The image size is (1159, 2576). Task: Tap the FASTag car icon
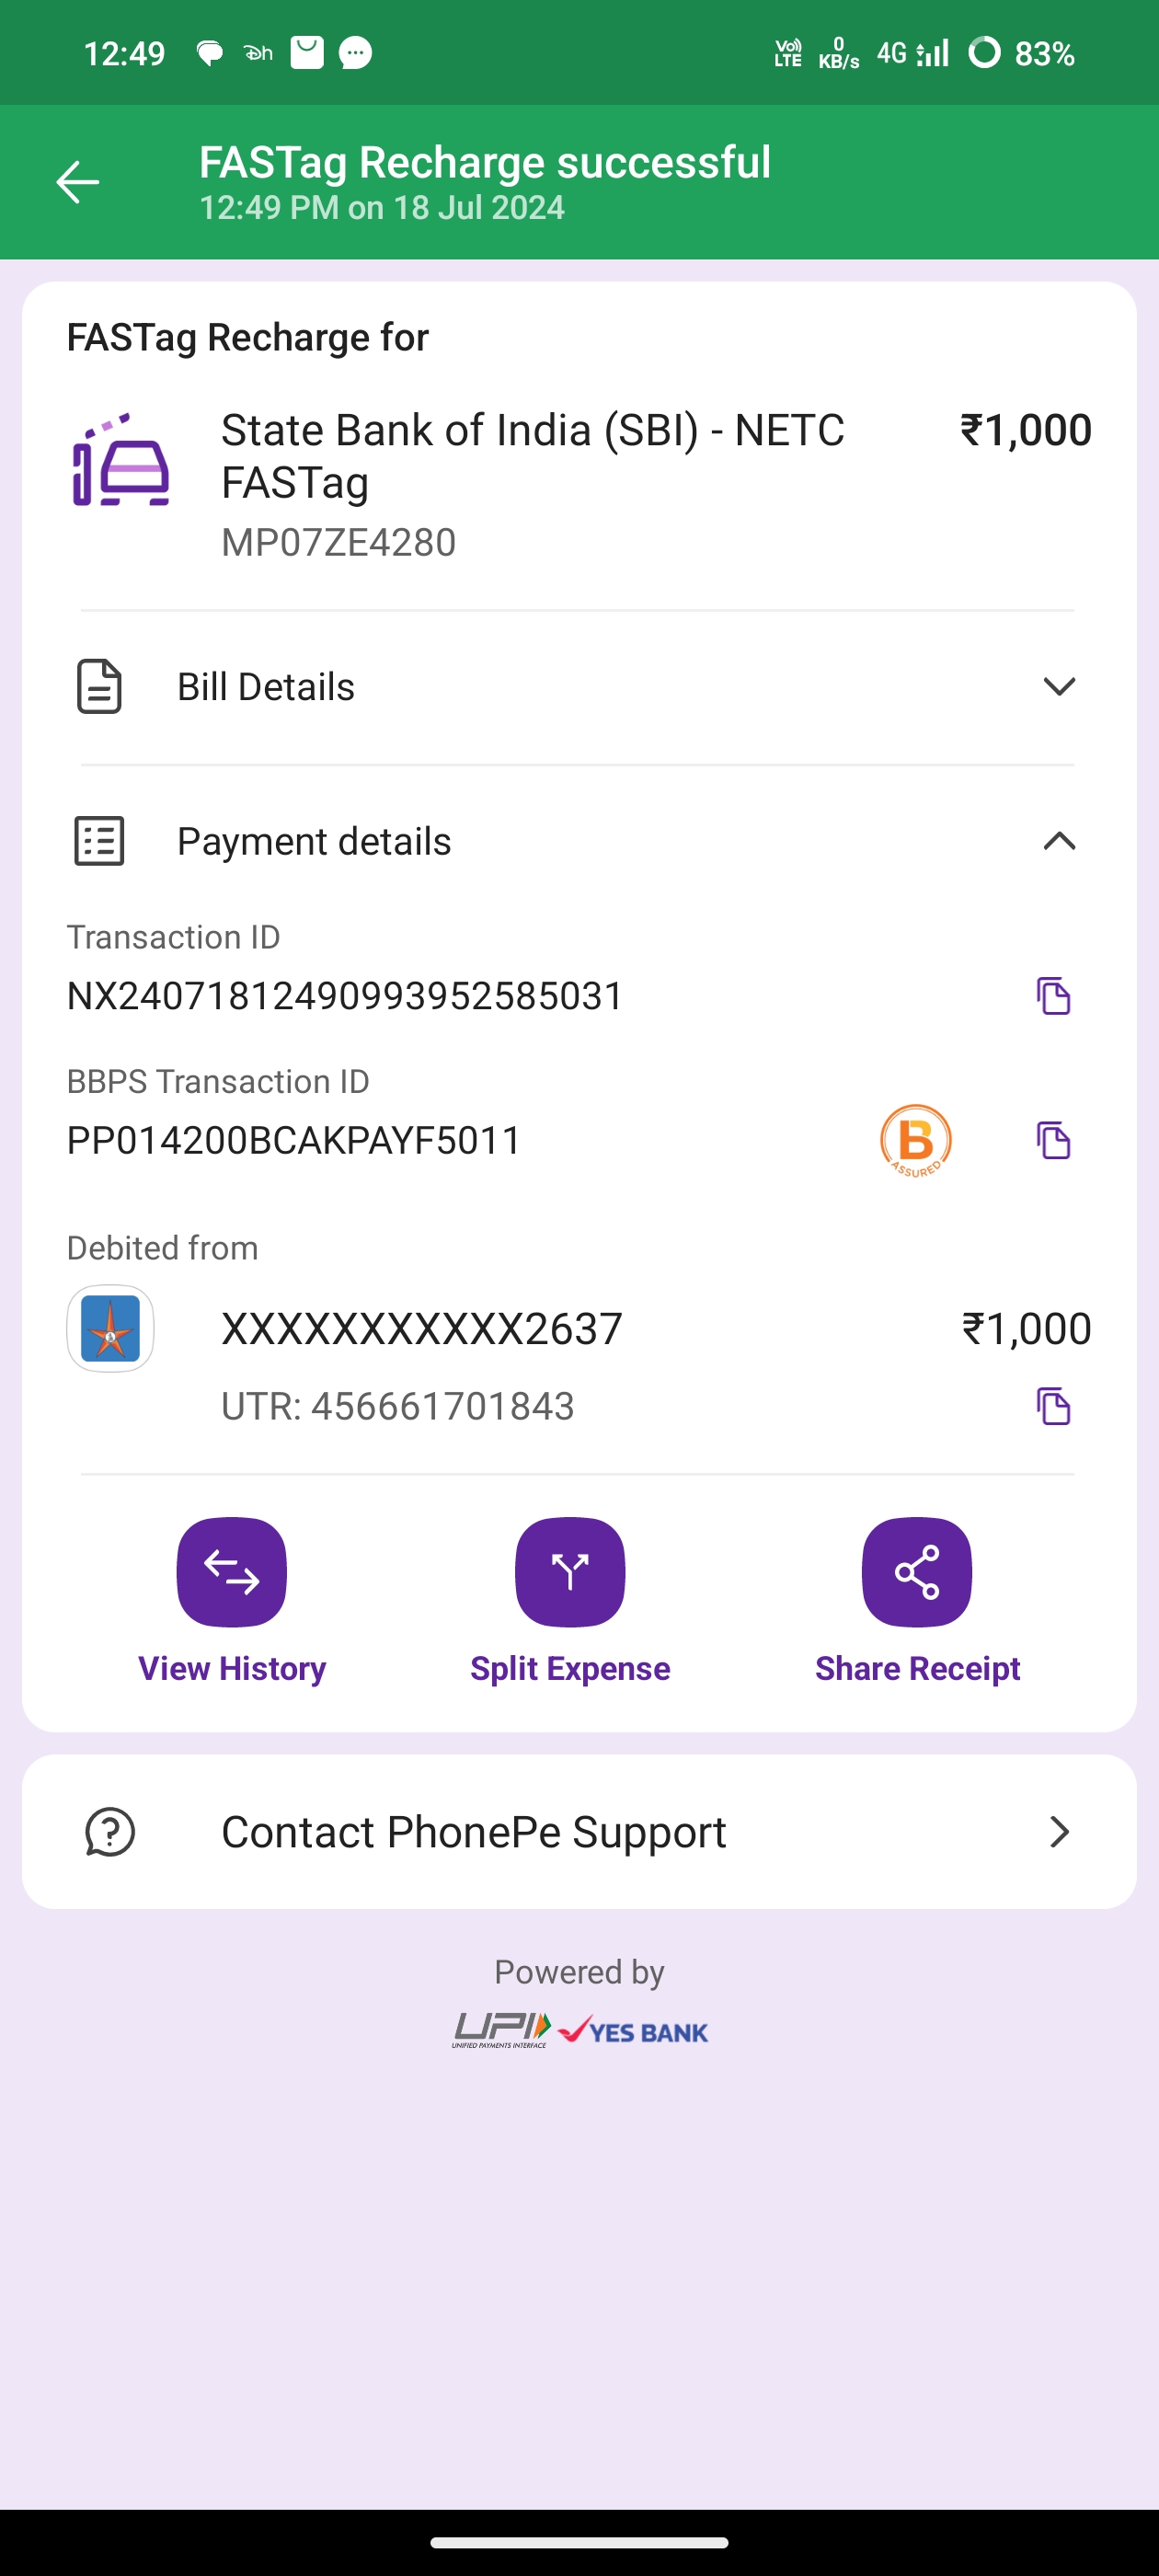click(x=121, y=461)
